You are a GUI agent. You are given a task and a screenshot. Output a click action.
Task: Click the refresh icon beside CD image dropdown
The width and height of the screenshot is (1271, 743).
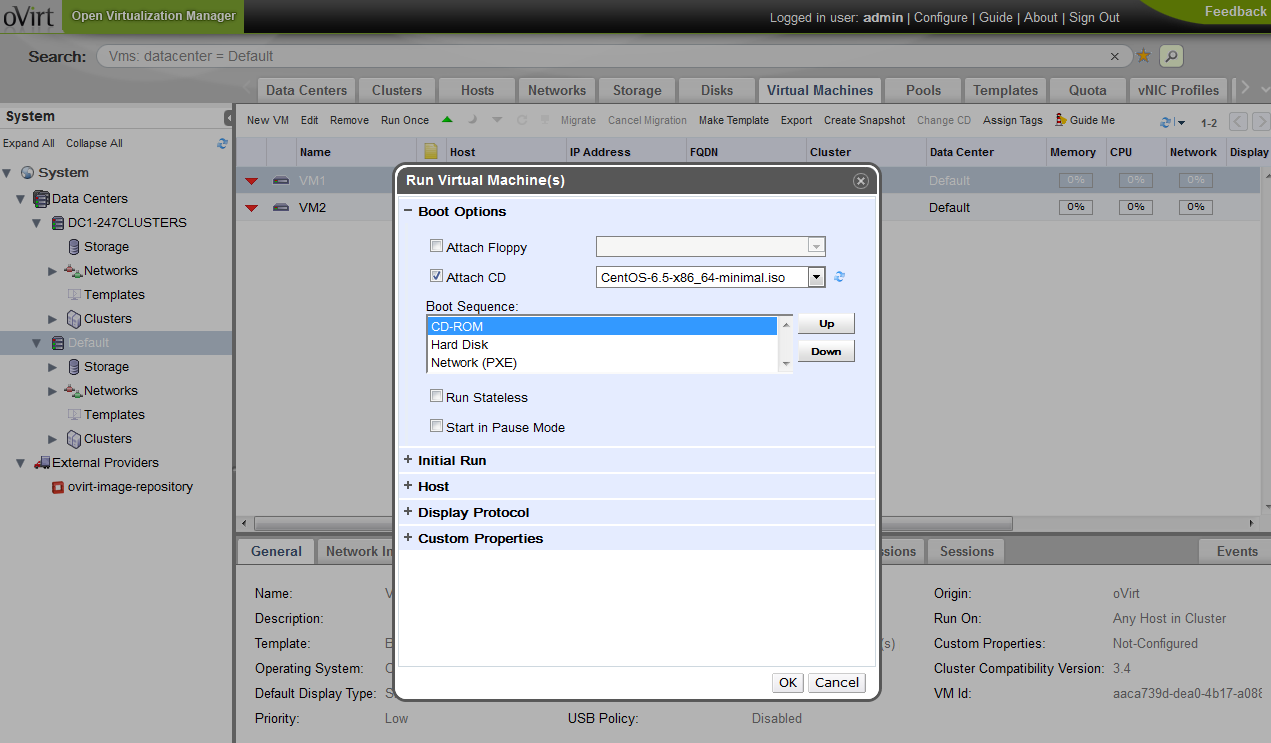(840, 277)
